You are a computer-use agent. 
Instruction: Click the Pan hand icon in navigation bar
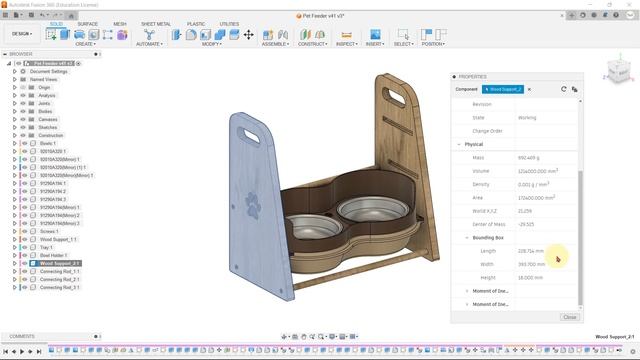coord(303,336)
